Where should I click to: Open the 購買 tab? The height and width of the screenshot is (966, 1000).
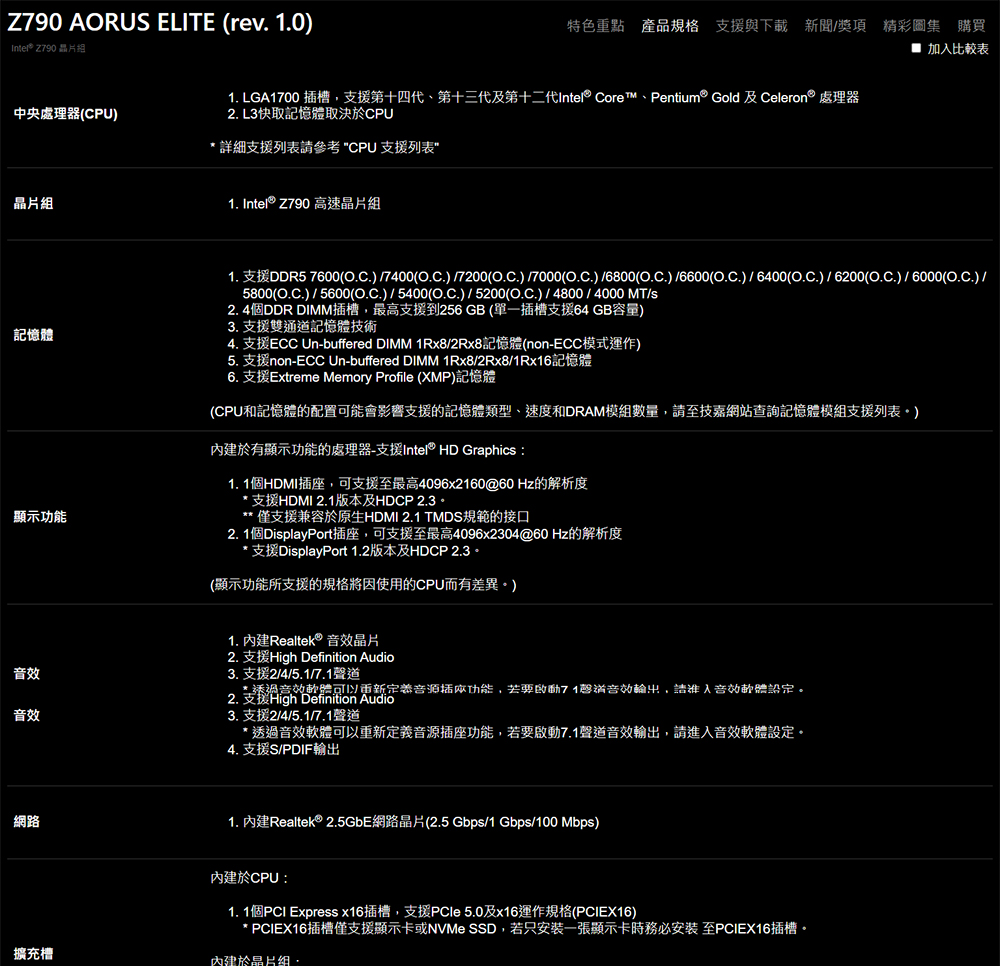[971, 26]
